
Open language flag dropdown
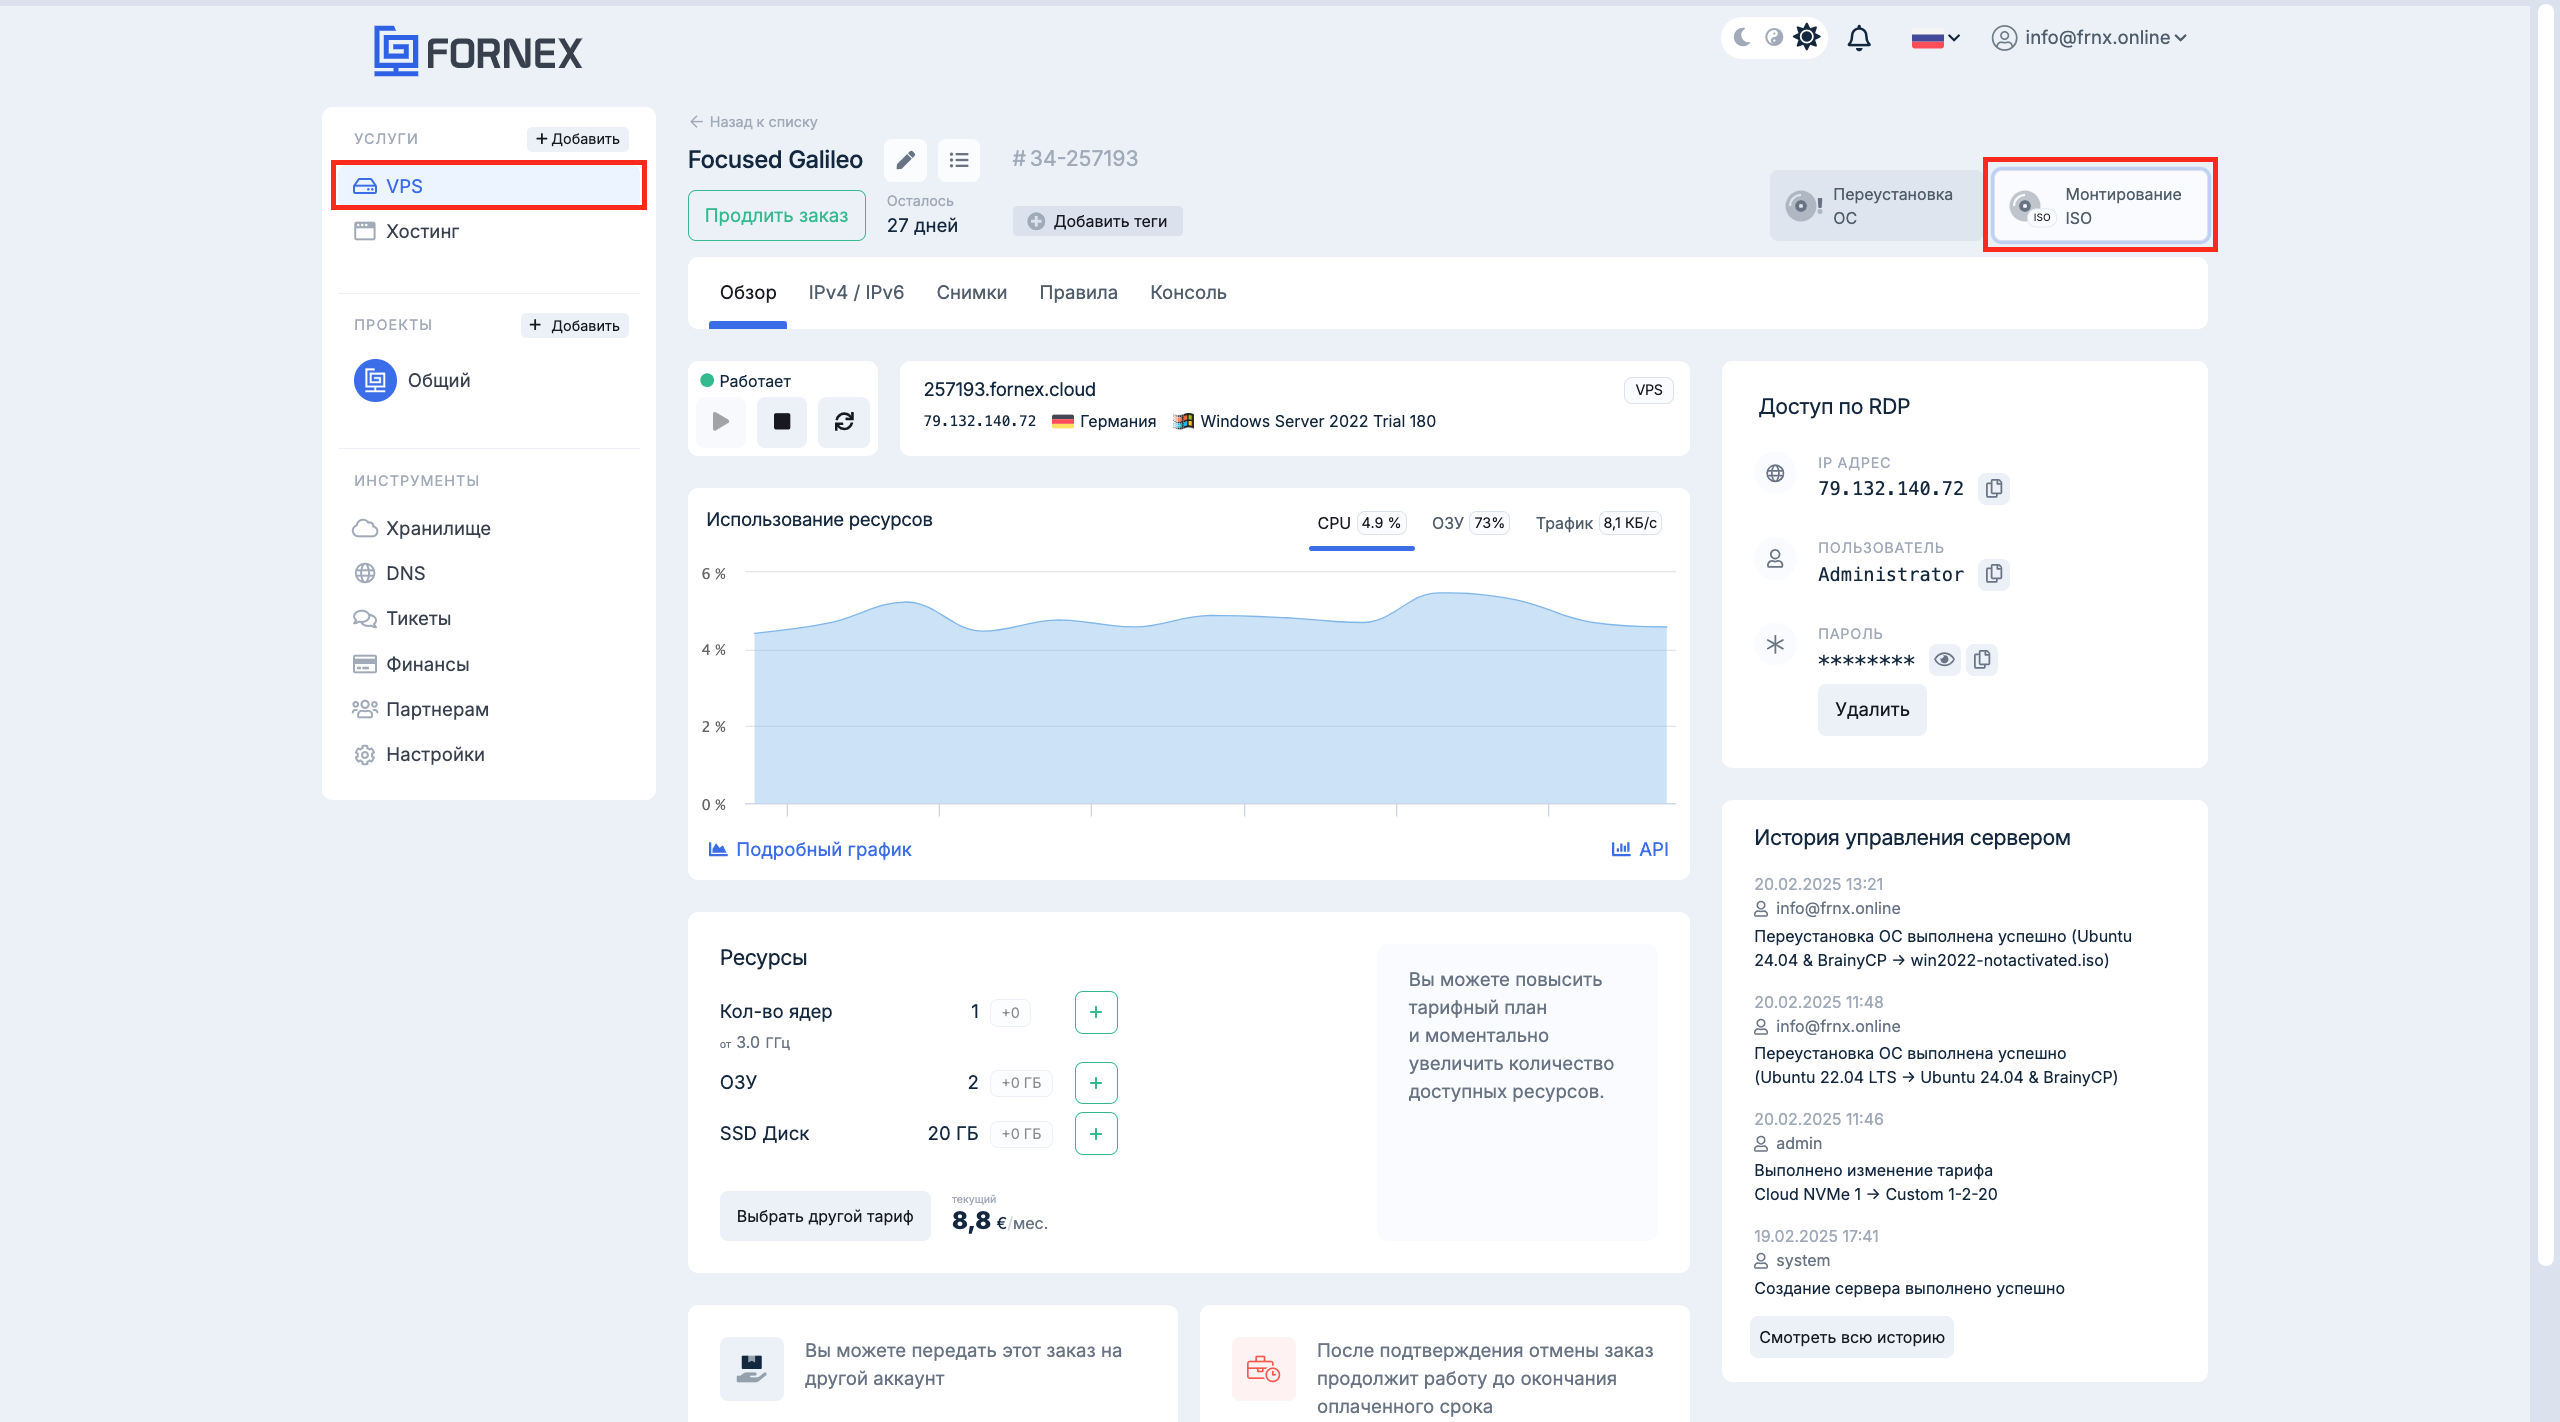click(x=1935, y=39)
